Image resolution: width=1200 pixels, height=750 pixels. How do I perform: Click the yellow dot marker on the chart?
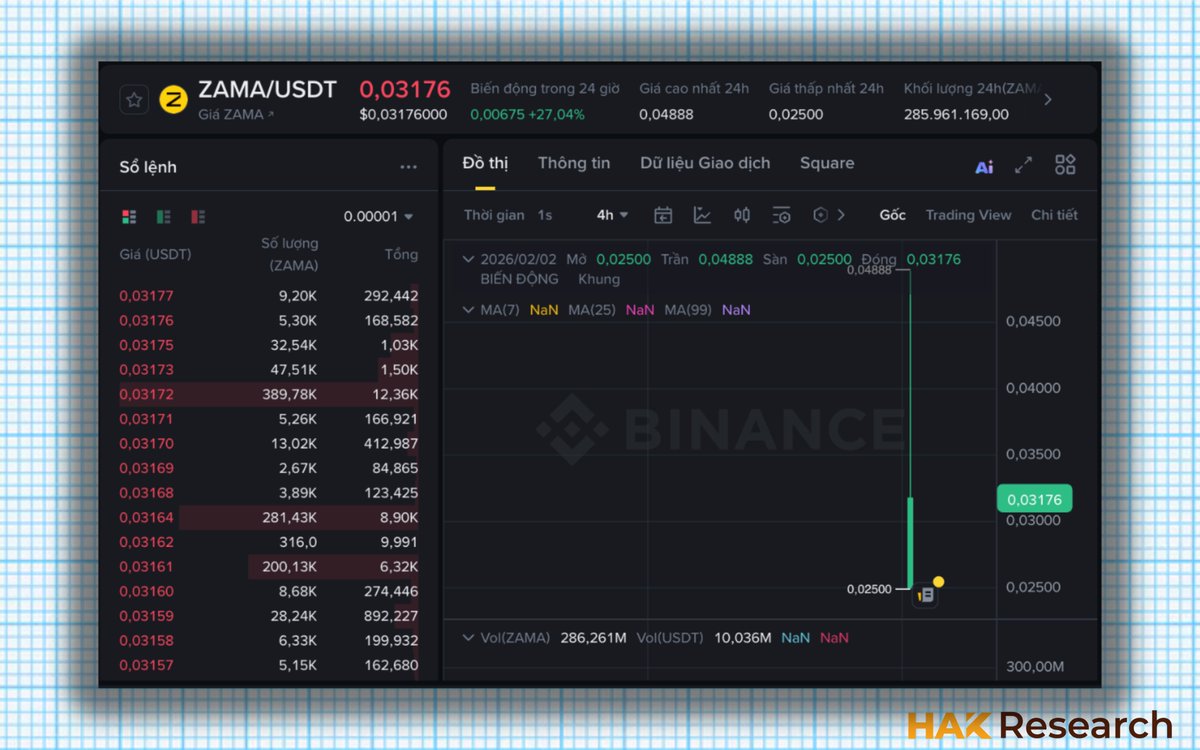938,581
